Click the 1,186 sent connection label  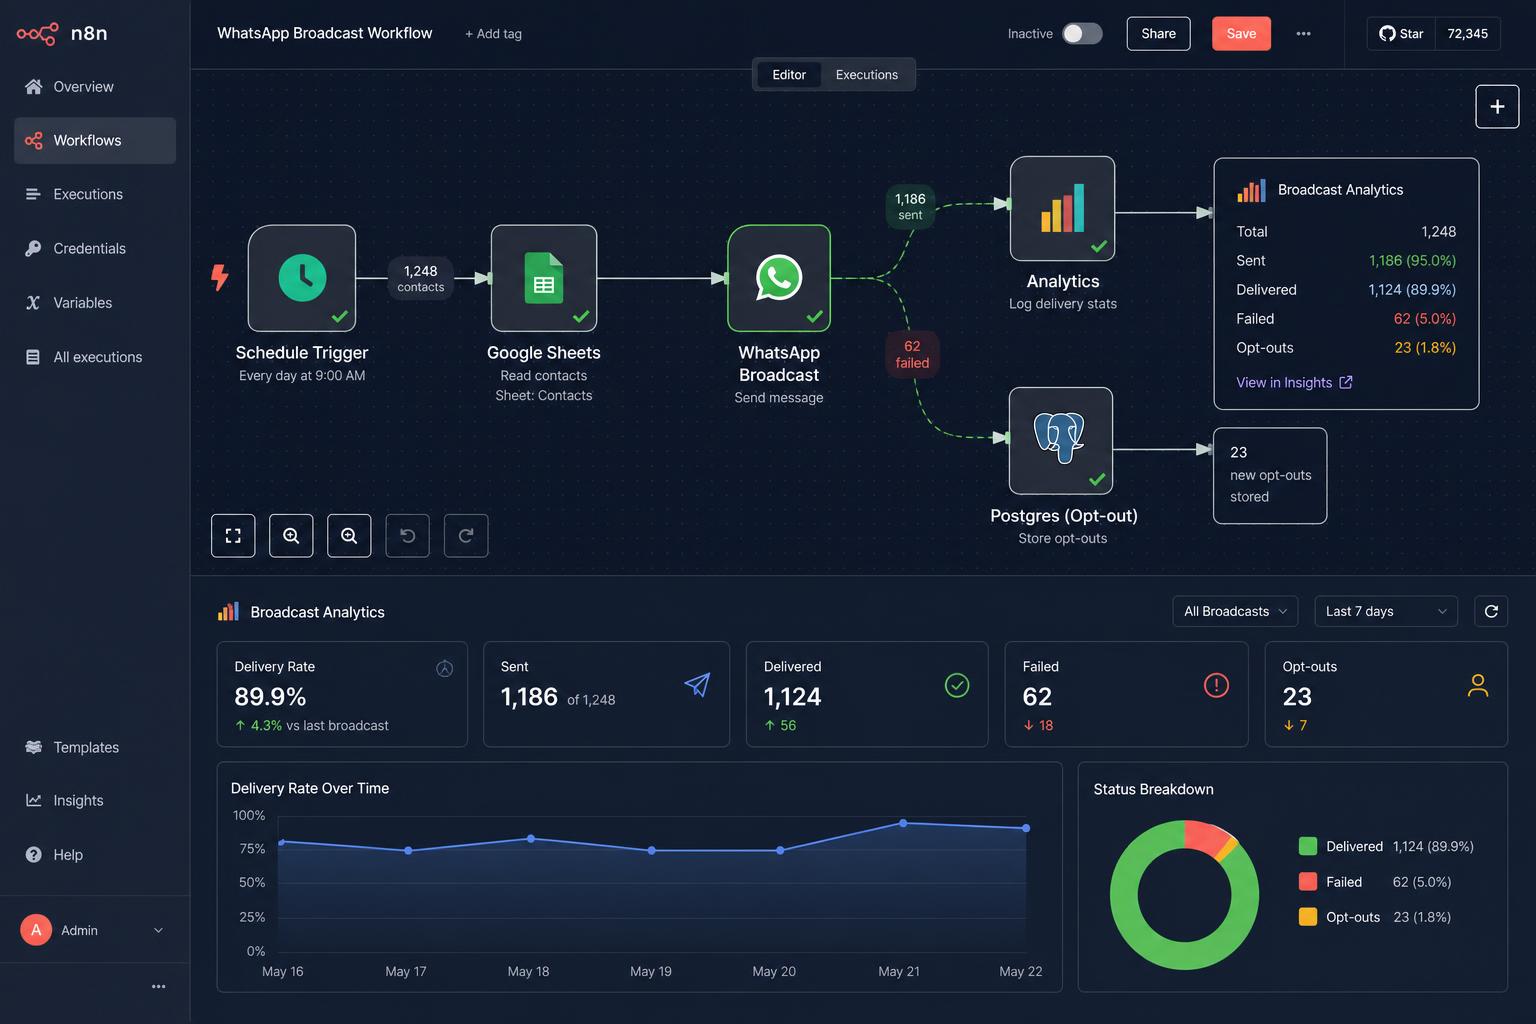point(910,206)
